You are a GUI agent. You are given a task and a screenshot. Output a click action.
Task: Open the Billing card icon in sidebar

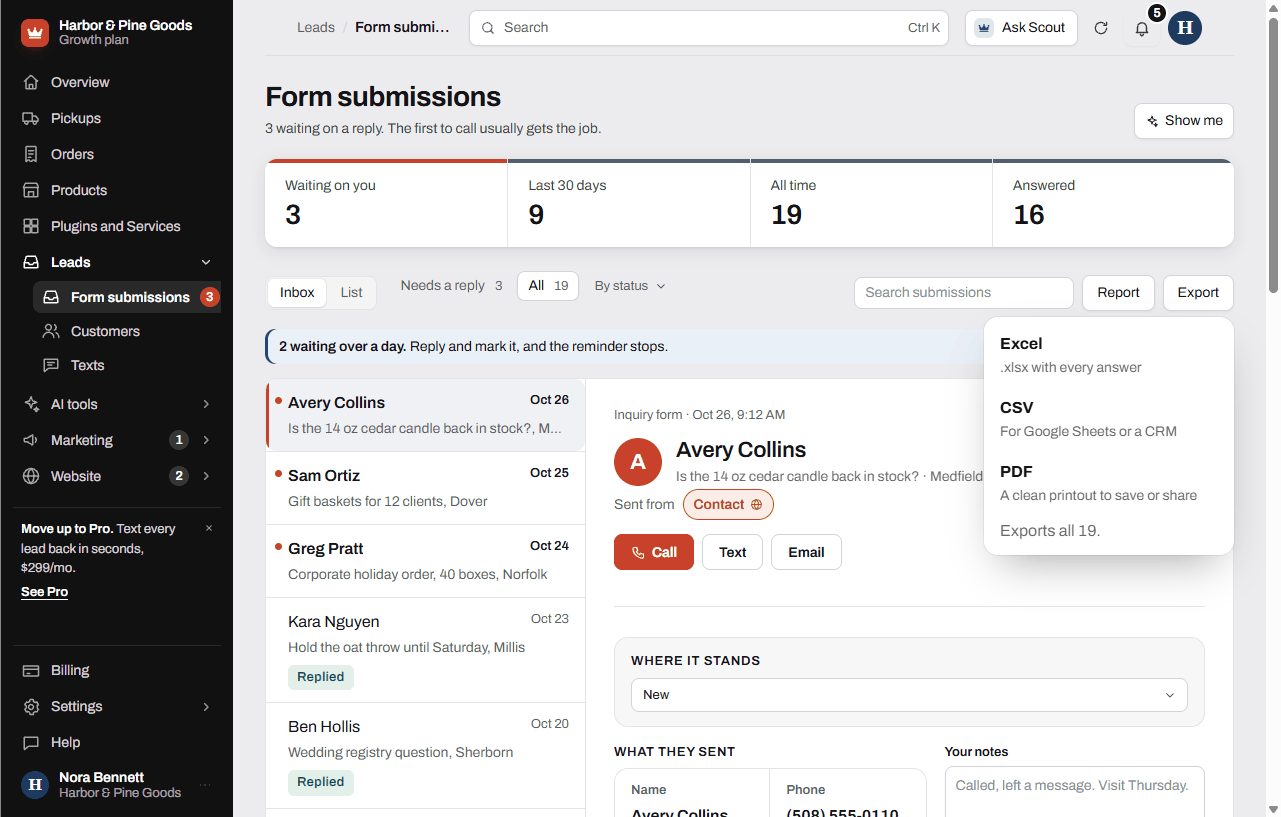click(31, 670)
